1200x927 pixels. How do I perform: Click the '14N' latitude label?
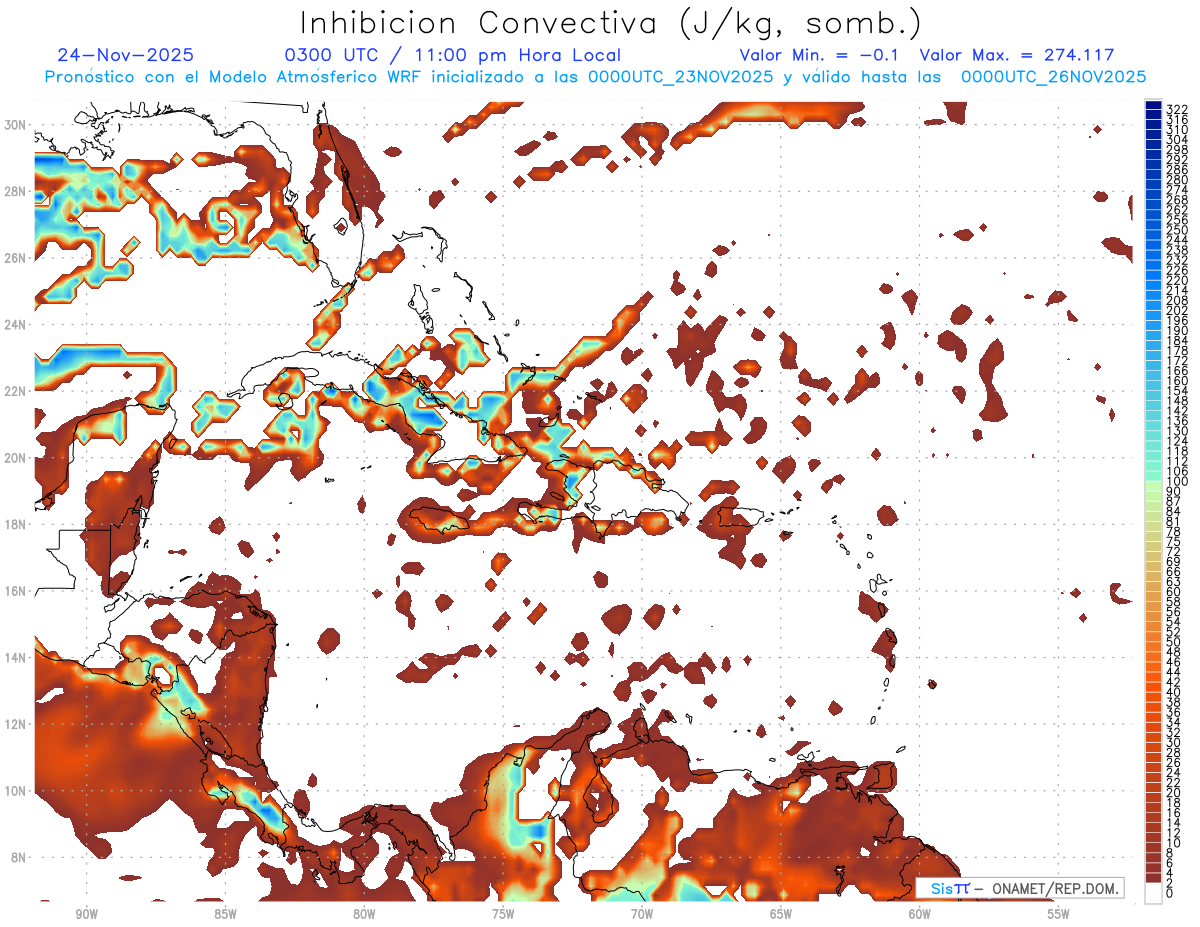[x=16, y=657]
